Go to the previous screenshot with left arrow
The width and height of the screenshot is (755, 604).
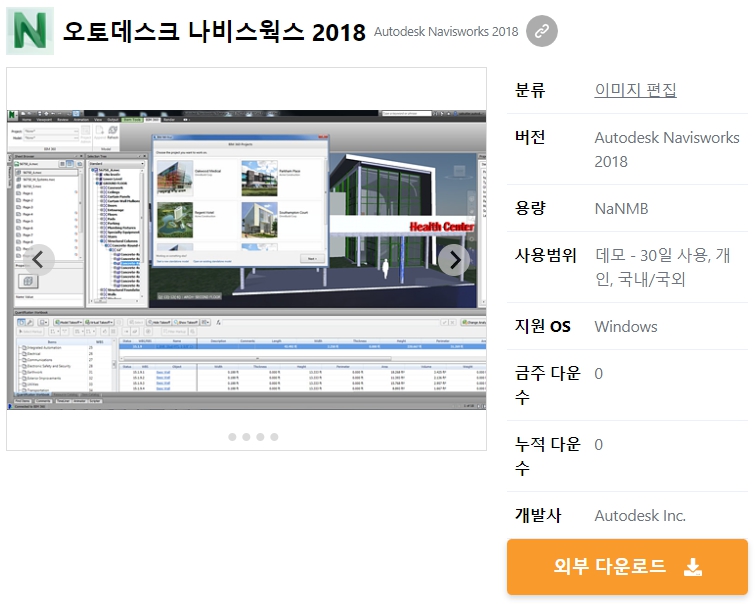click(39, 260)
